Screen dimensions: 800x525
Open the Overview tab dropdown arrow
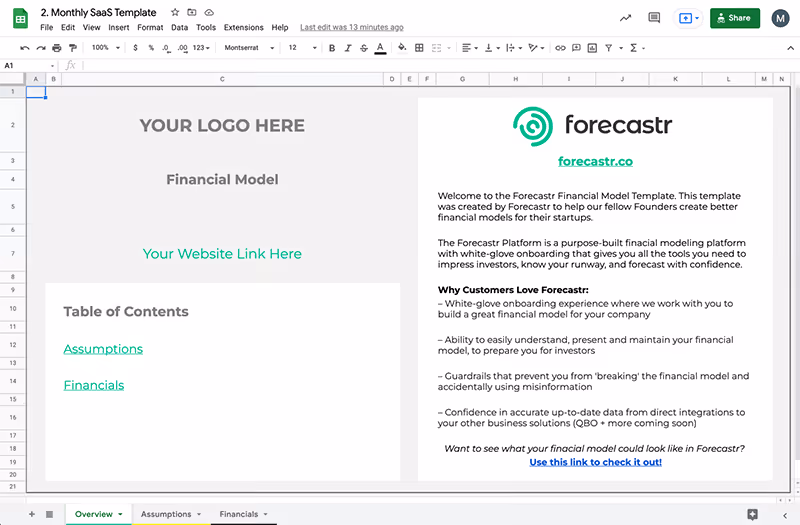click(120, 514)
